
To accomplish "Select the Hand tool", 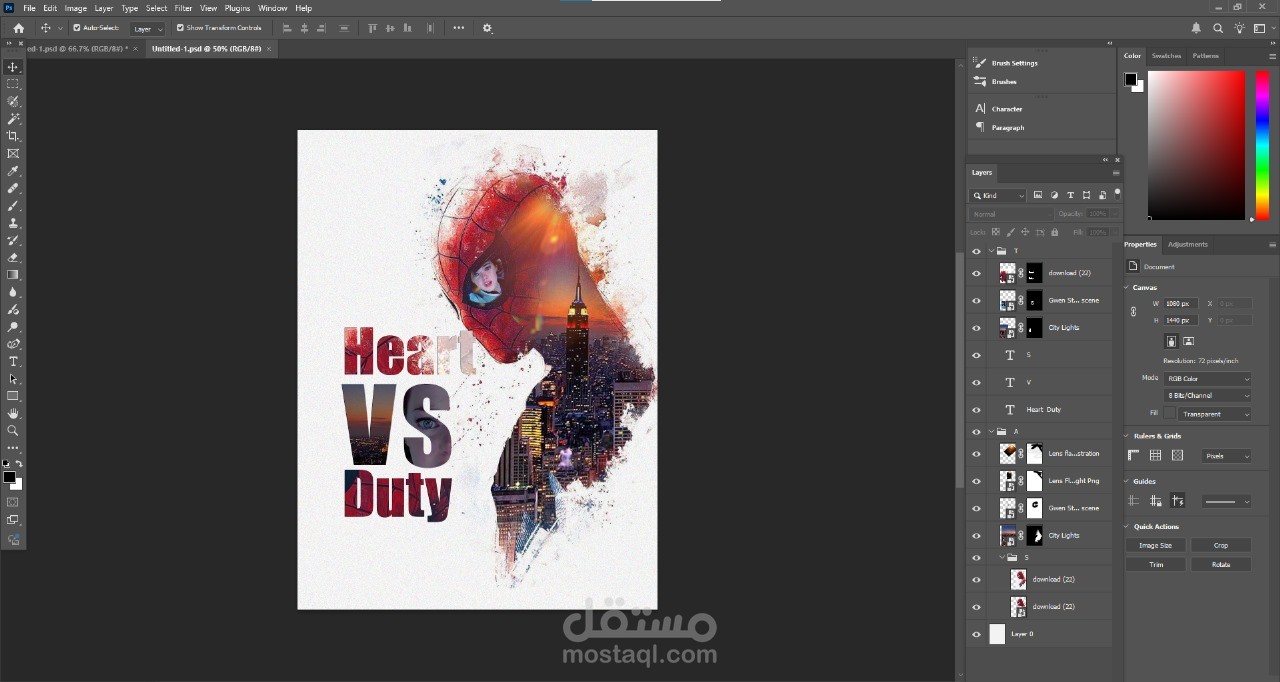I will point(13,413).
